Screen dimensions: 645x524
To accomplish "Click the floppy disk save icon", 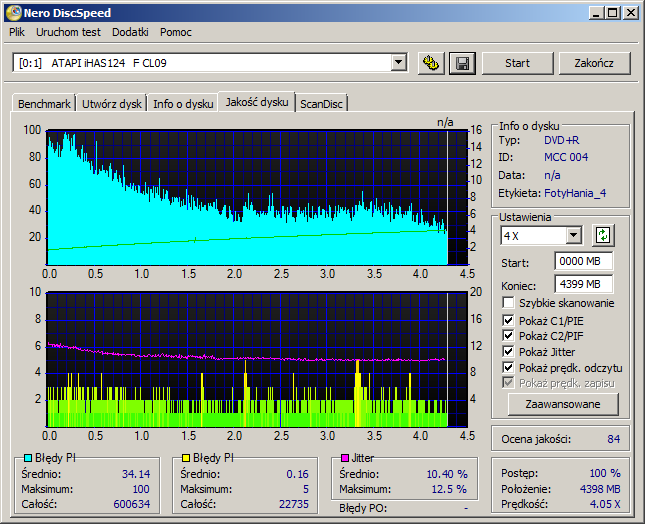I will [x=462, y=63].
